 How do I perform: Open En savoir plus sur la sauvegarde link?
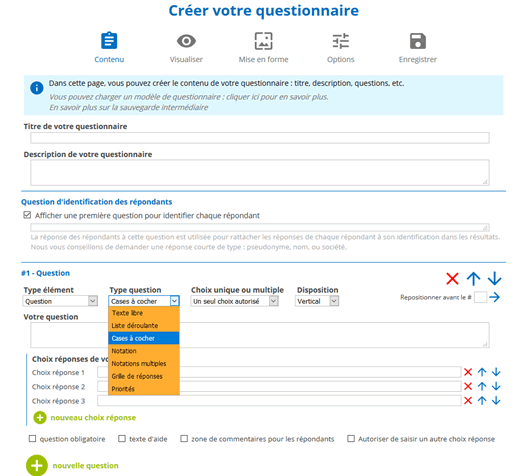click(128, 107)
